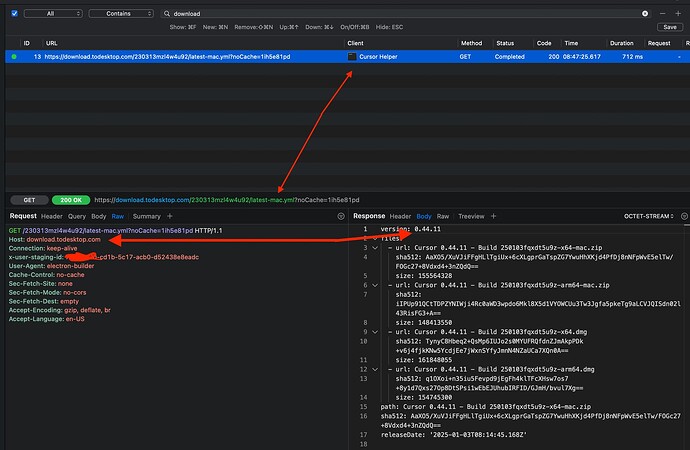This screenshot has width=690, height=450.
Task: Click 'size: 155564328' in response body
Action: [x=423, y=276]
